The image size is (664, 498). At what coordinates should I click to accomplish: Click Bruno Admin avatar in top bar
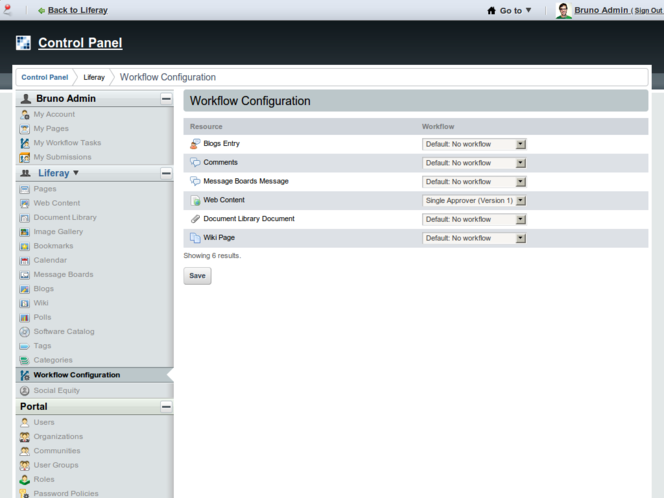click(x=564, y=10)
